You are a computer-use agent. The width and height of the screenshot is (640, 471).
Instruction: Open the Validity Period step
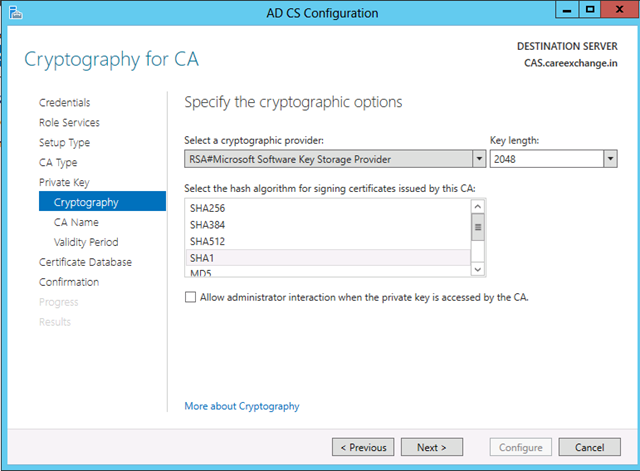click(86, 242)
